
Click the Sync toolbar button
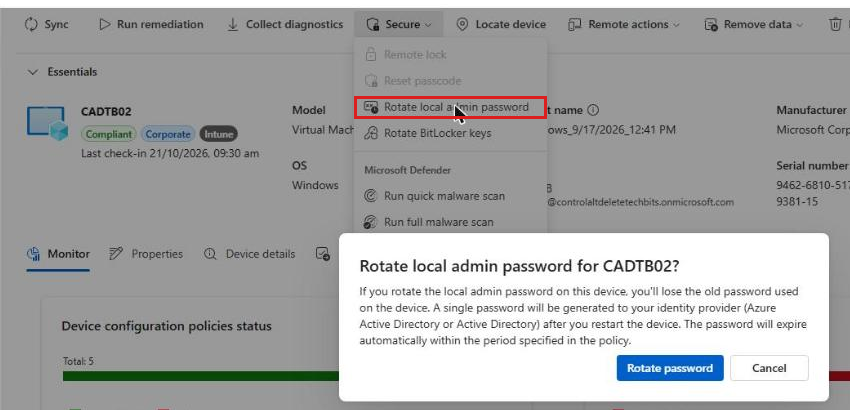47,24
